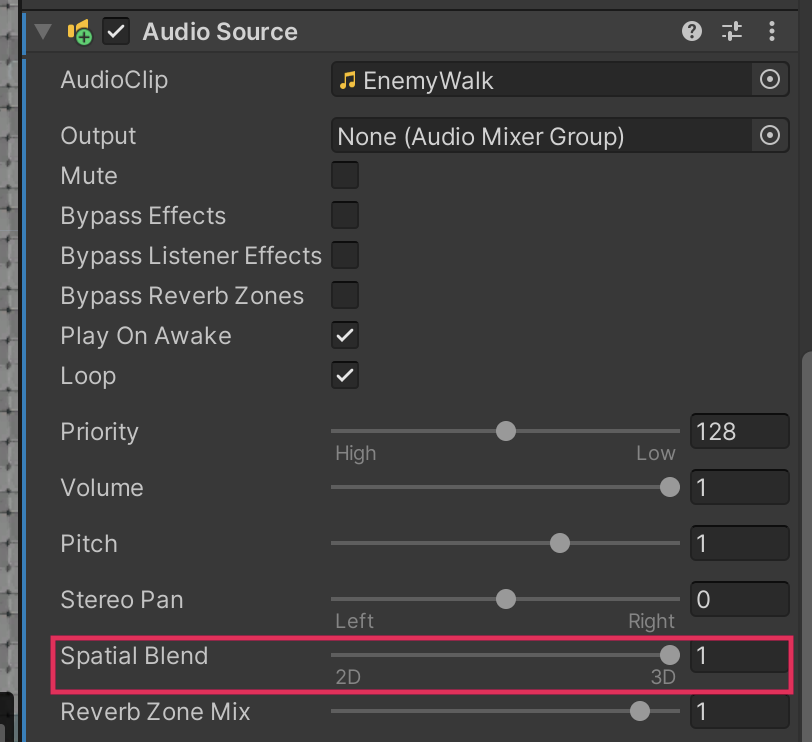
Task: Toggle the Bypass Effects checkbox
Action: point(345,216)
